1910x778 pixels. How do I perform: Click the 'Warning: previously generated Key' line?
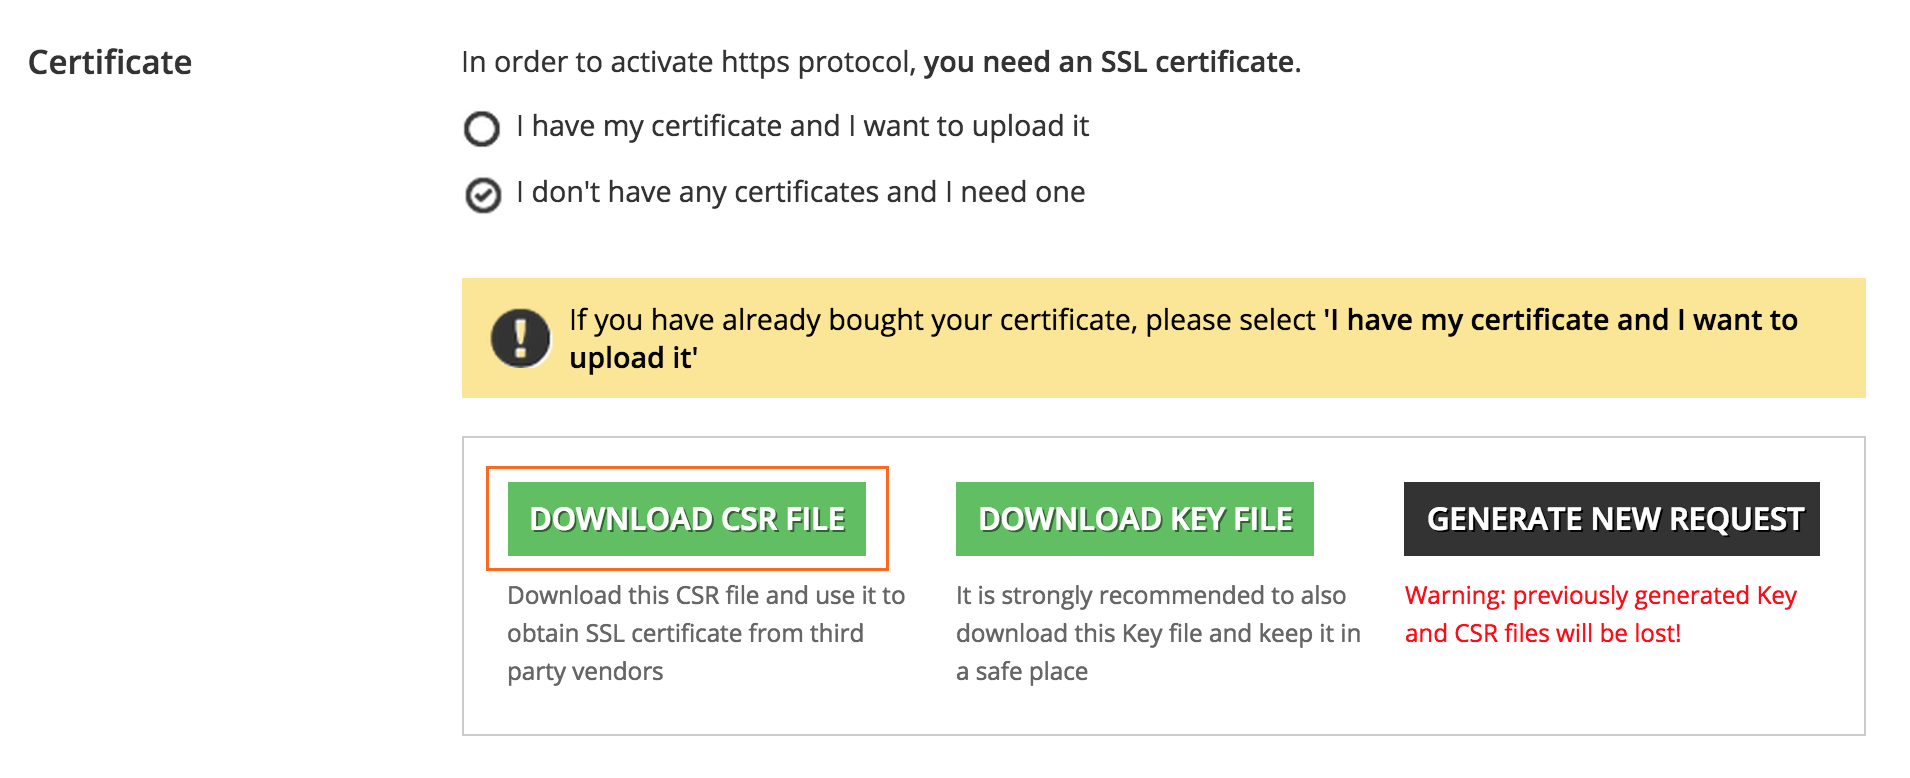[1601, 595]
